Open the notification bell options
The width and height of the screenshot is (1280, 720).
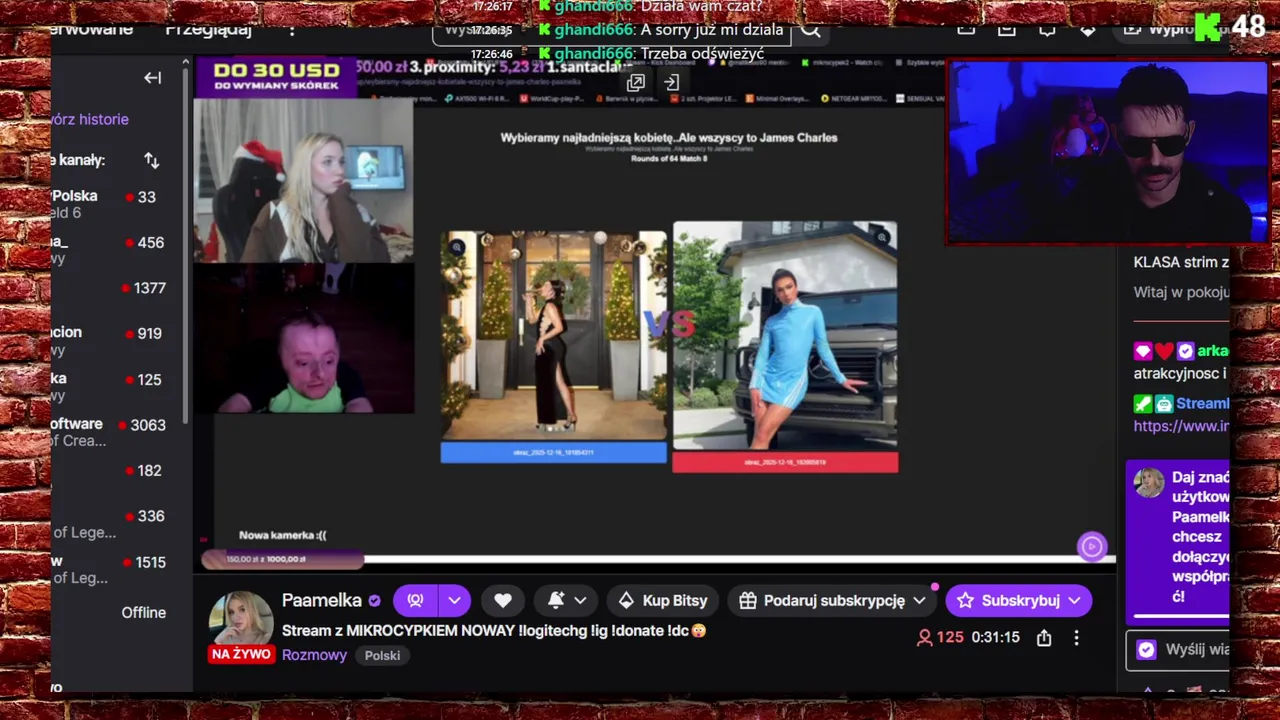pyautogui.click(x=566, y=600)
